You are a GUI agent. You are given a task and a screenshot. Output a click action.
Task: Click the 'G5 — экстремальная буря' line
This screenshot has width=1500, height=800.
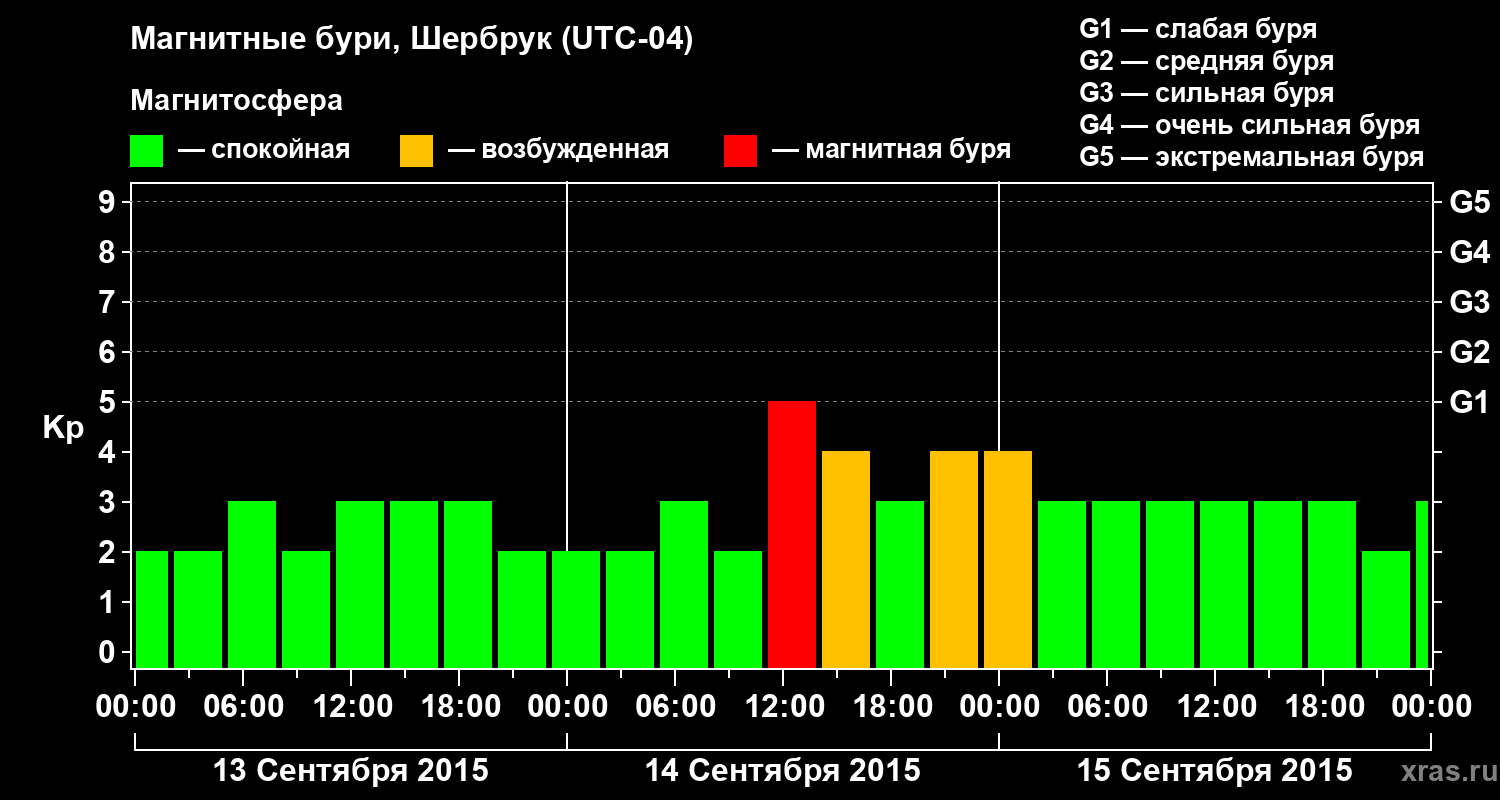1252,157
